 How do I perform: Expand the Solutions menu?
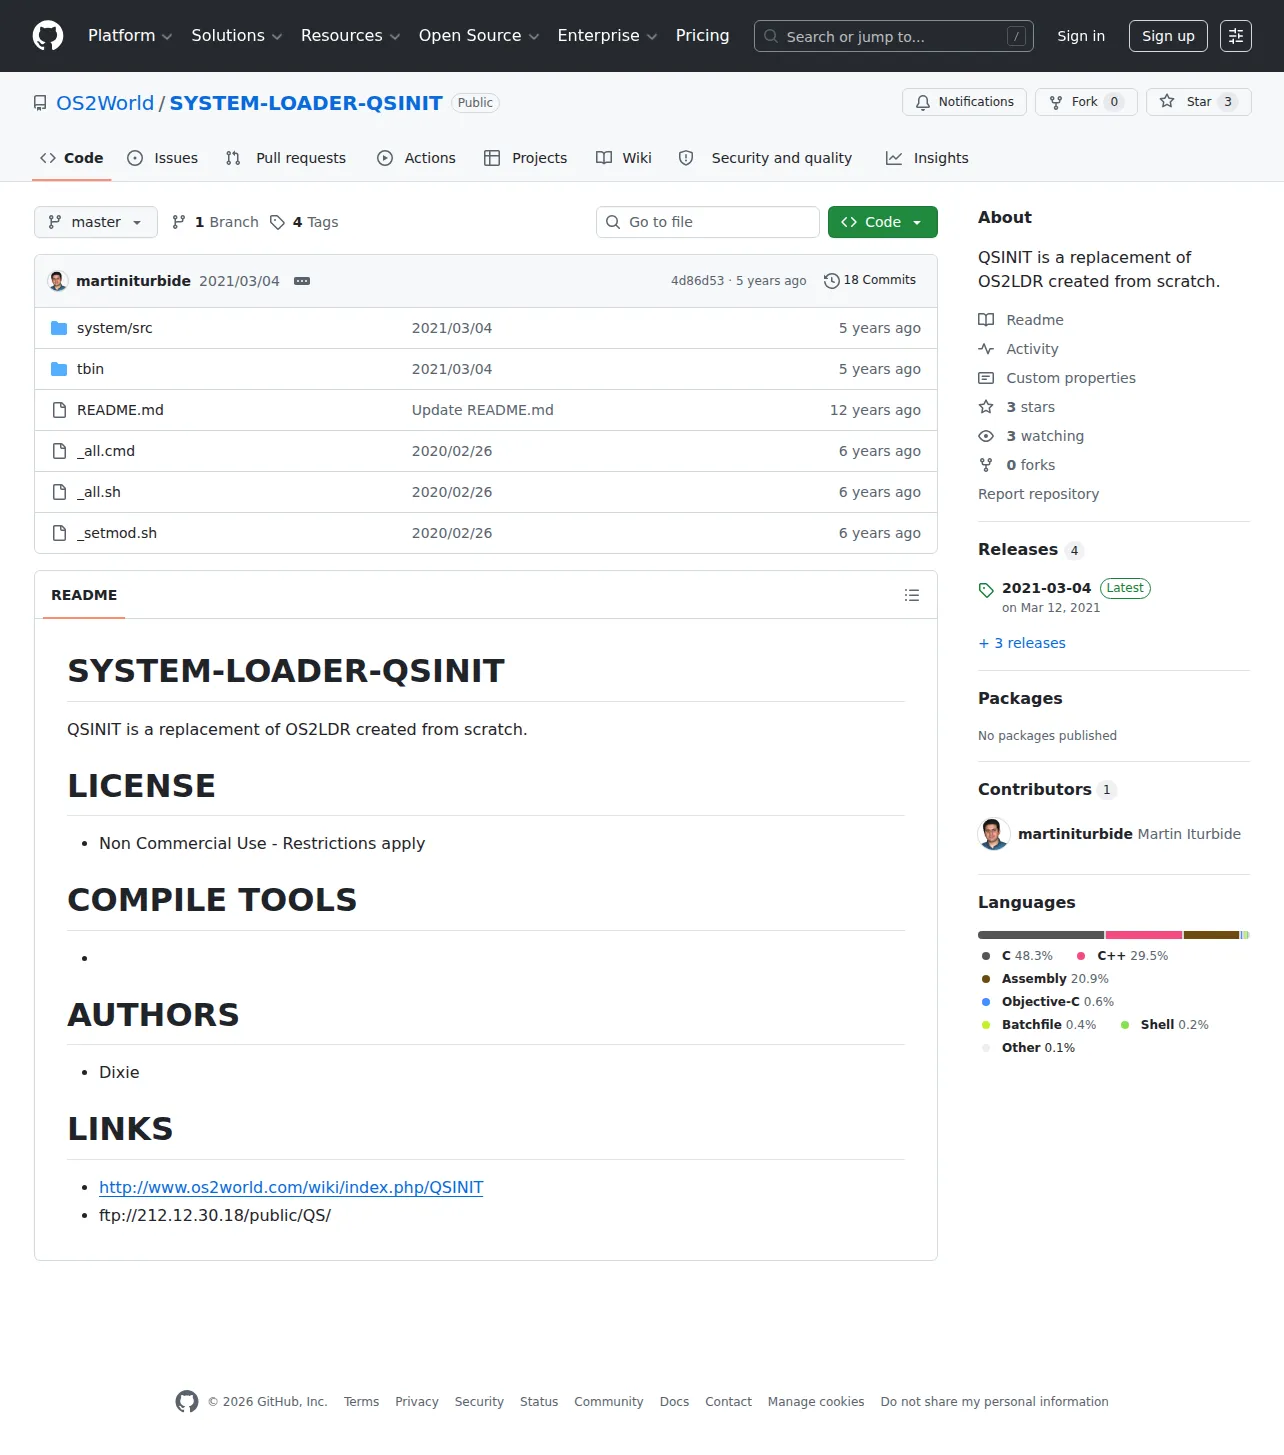[237, 36]
